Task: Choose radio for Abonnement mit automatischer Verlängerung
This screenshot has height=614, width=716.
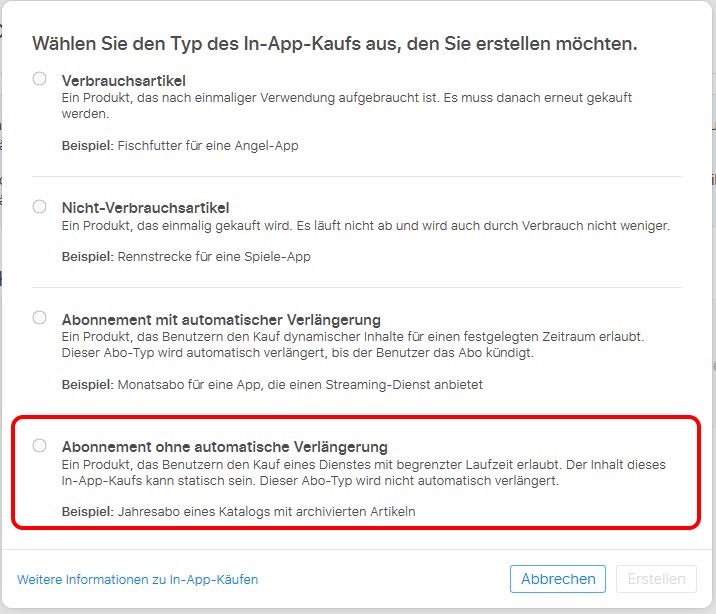Action: (39, 317)
